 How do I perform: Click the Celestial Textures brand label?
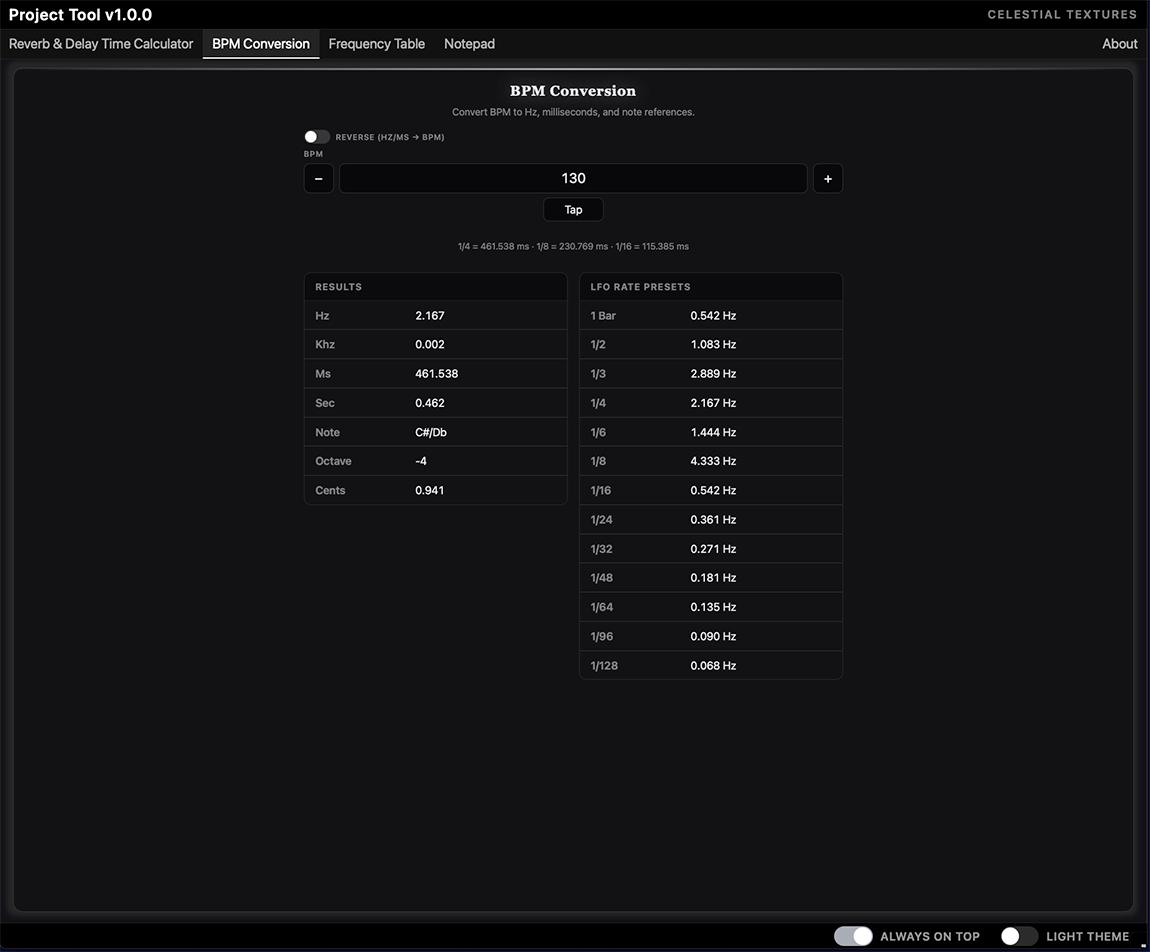click(1062, 15)
